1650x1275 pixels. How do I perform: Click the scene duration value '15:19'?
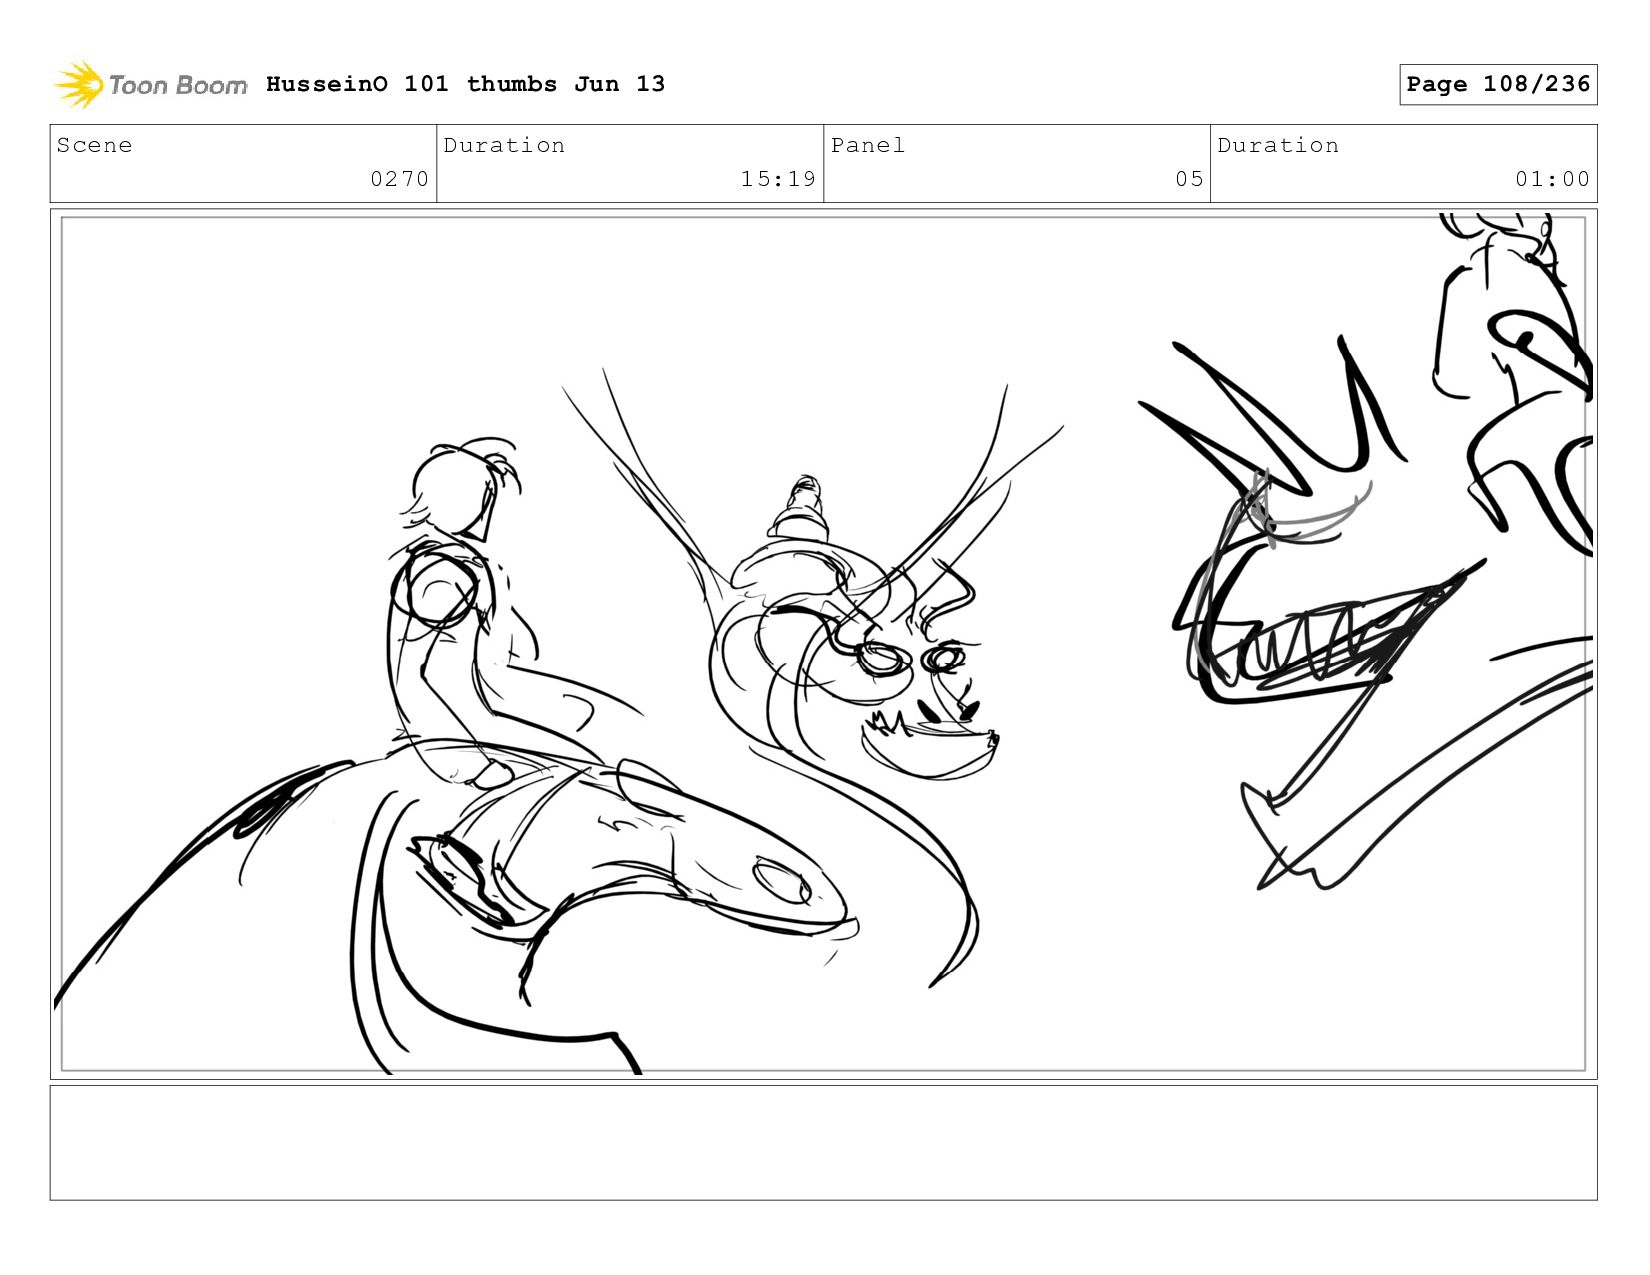click(x=778, y=179)
